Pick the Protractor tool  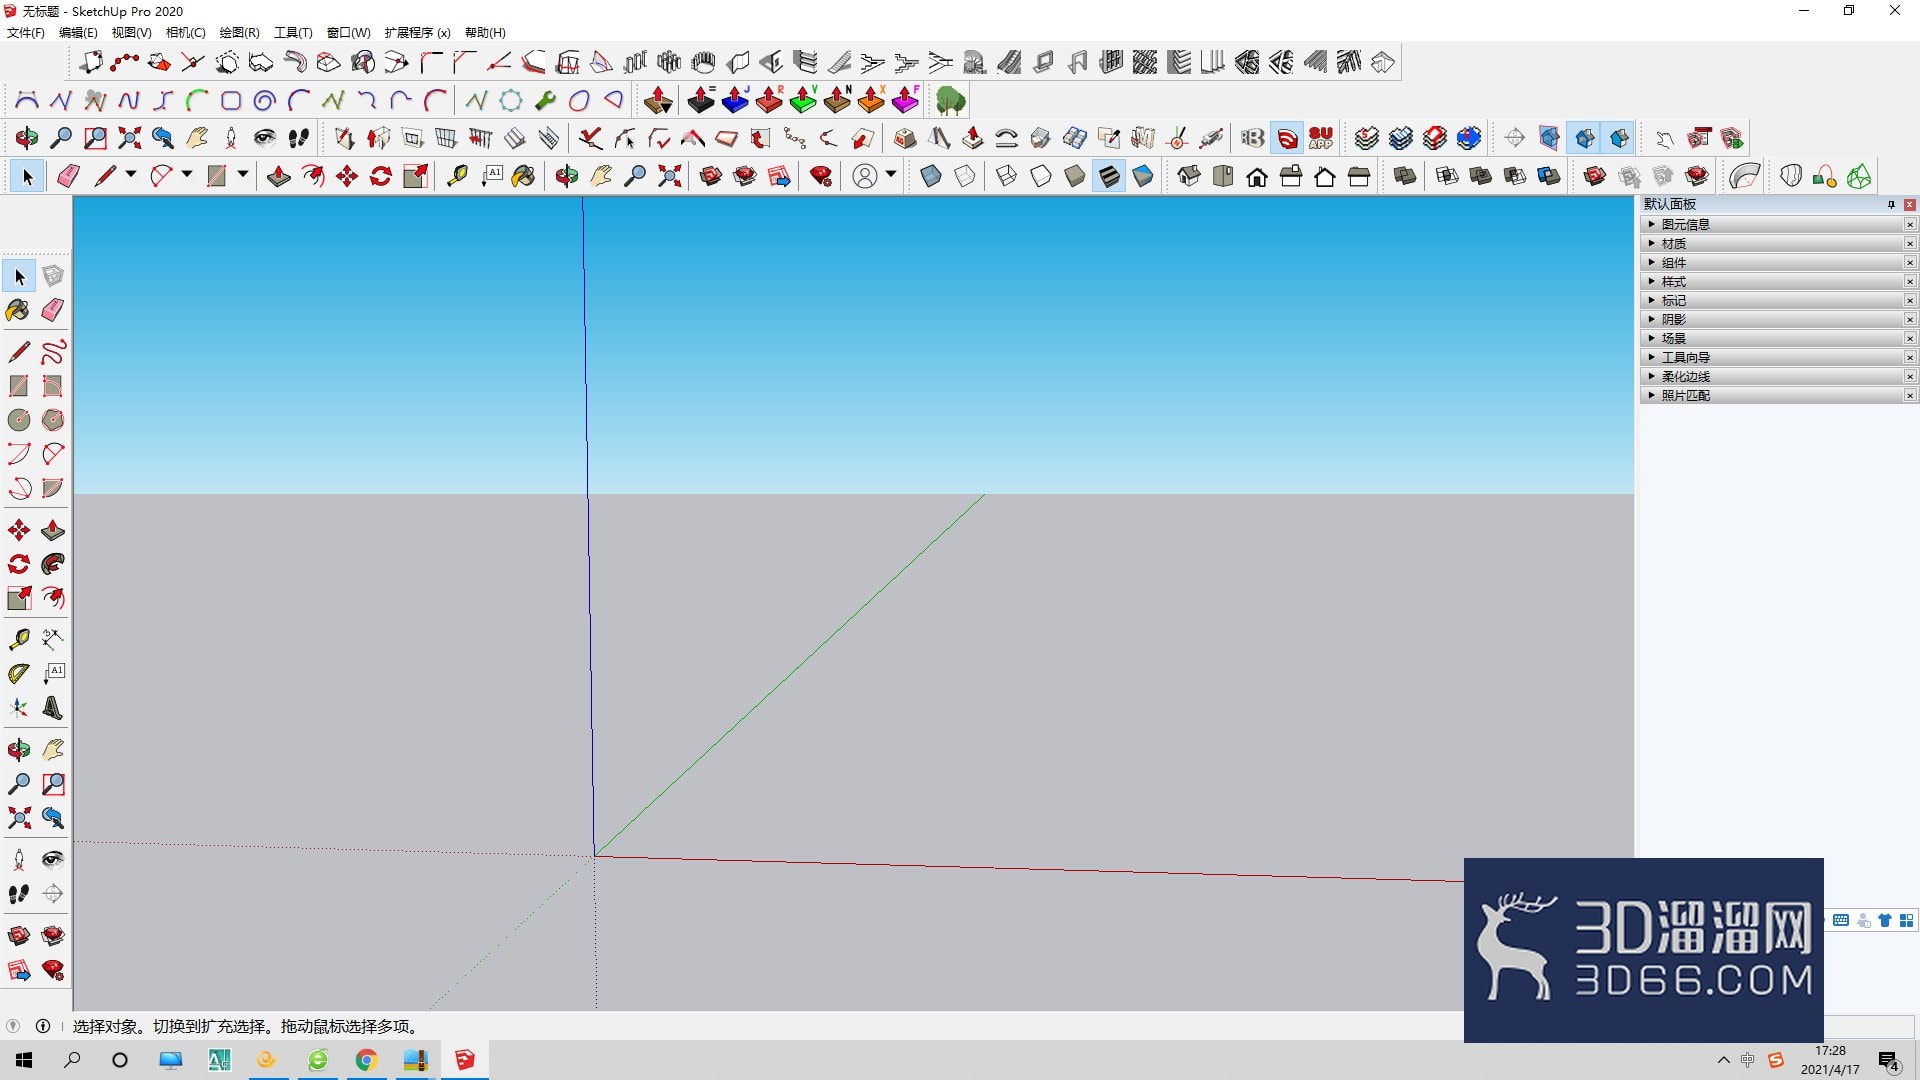19,674
